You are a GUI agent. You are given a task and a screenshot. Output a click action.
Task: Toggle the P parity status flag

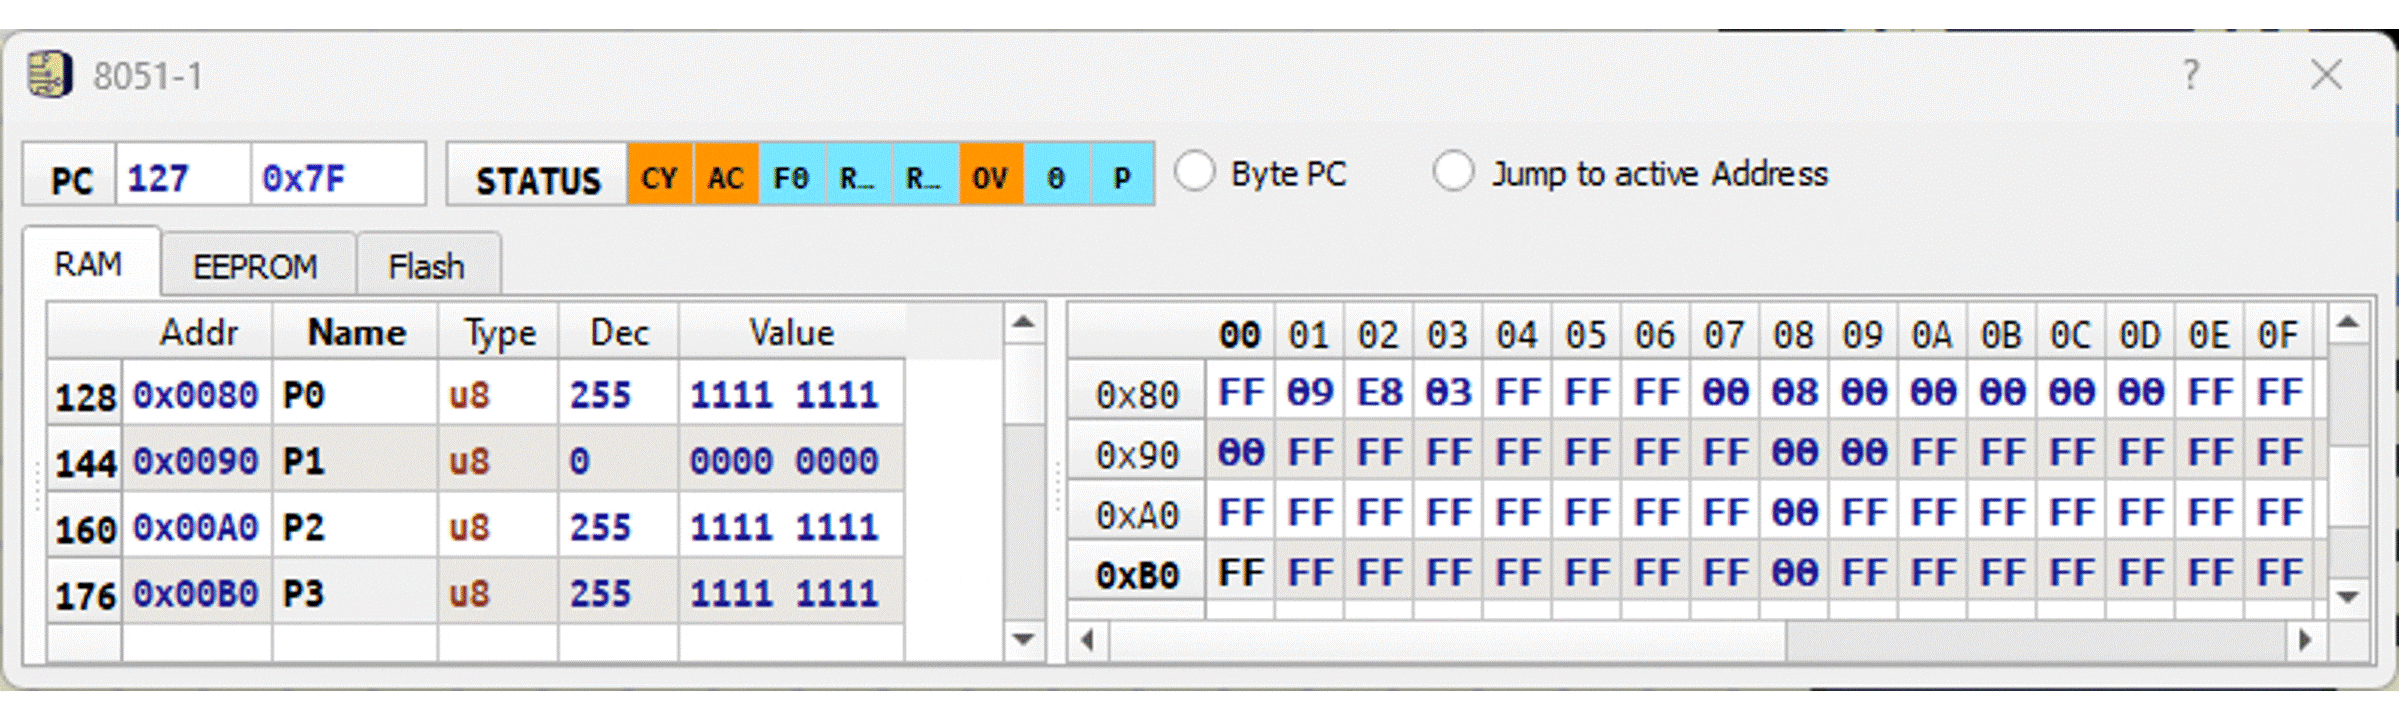pos(1122,176)
